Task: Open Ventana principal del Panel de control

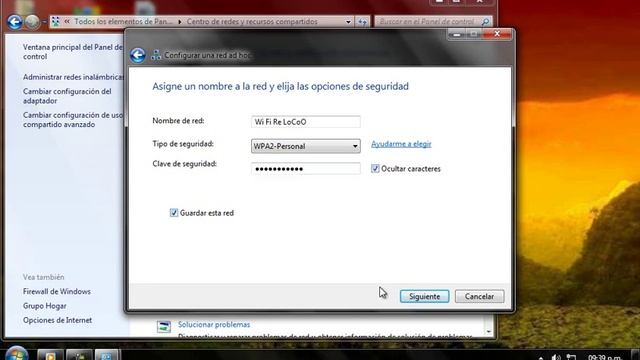Action: click(x=73, y=52)
